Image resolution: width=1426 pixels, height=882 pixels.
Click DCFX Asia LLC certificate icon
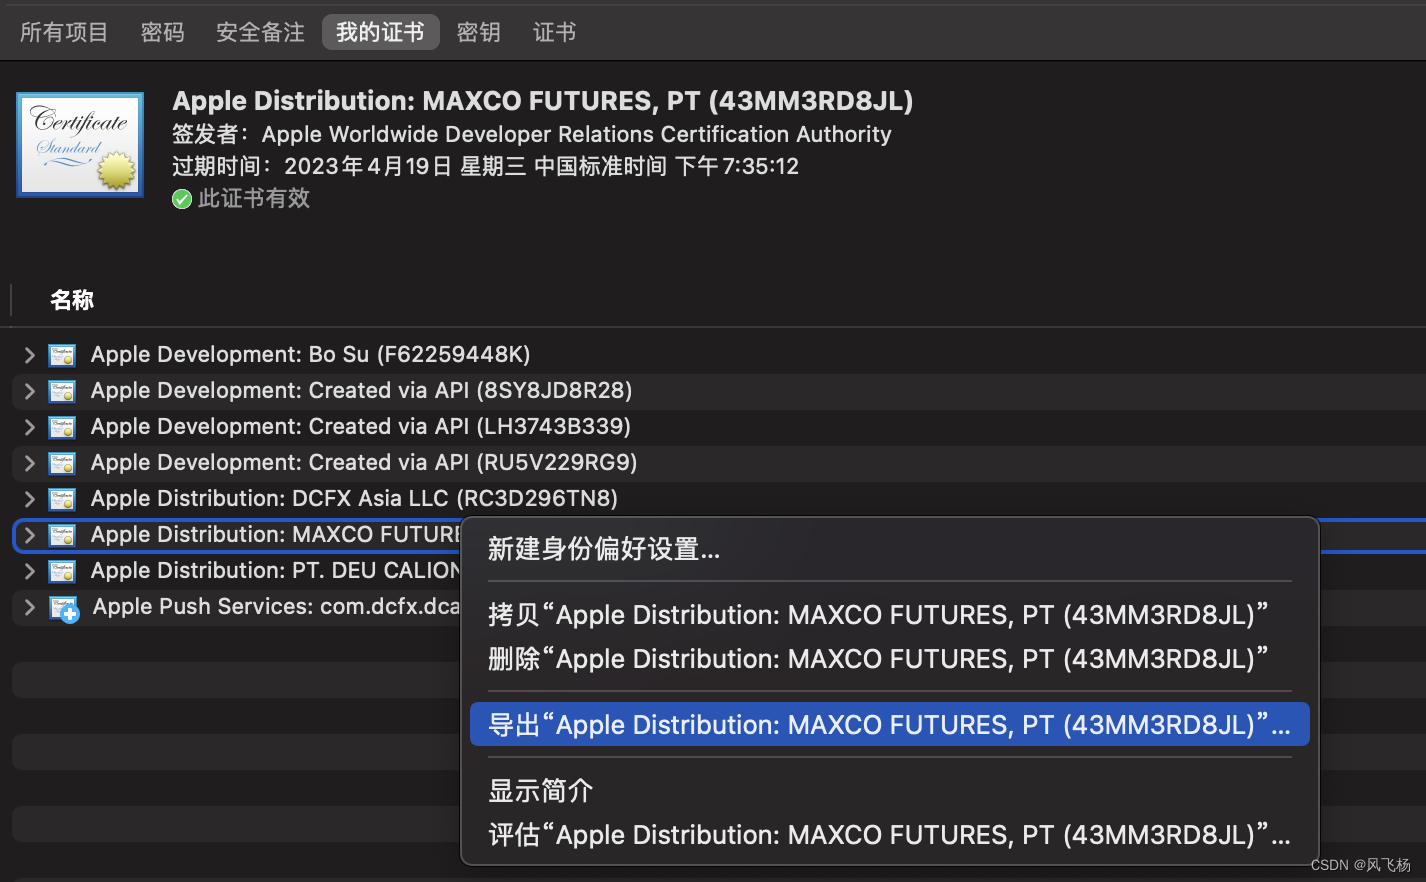point(62,499)
